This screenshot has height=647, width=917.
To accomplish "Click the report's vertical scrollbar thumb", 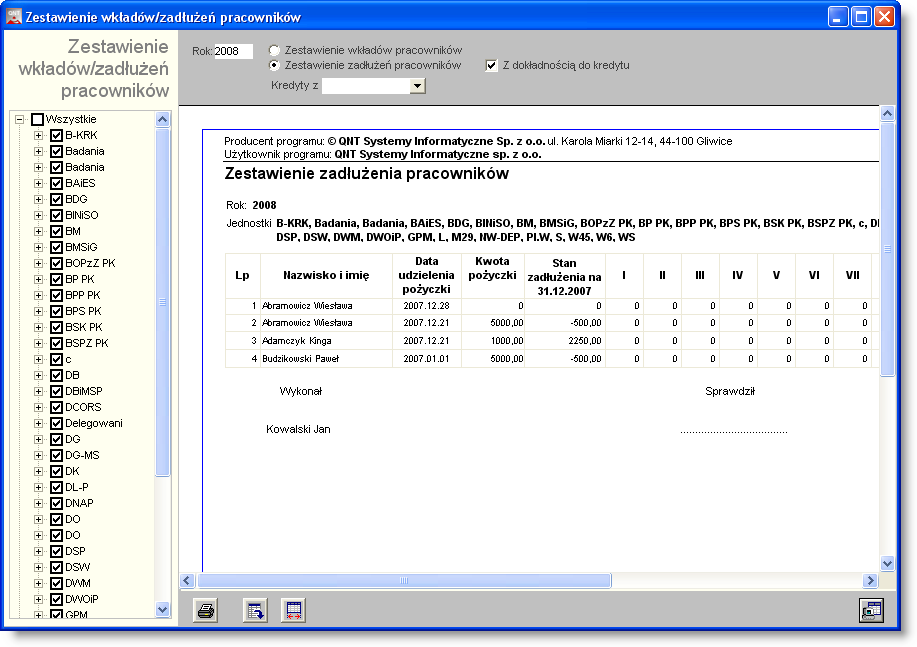I will [x=887, y=249].
